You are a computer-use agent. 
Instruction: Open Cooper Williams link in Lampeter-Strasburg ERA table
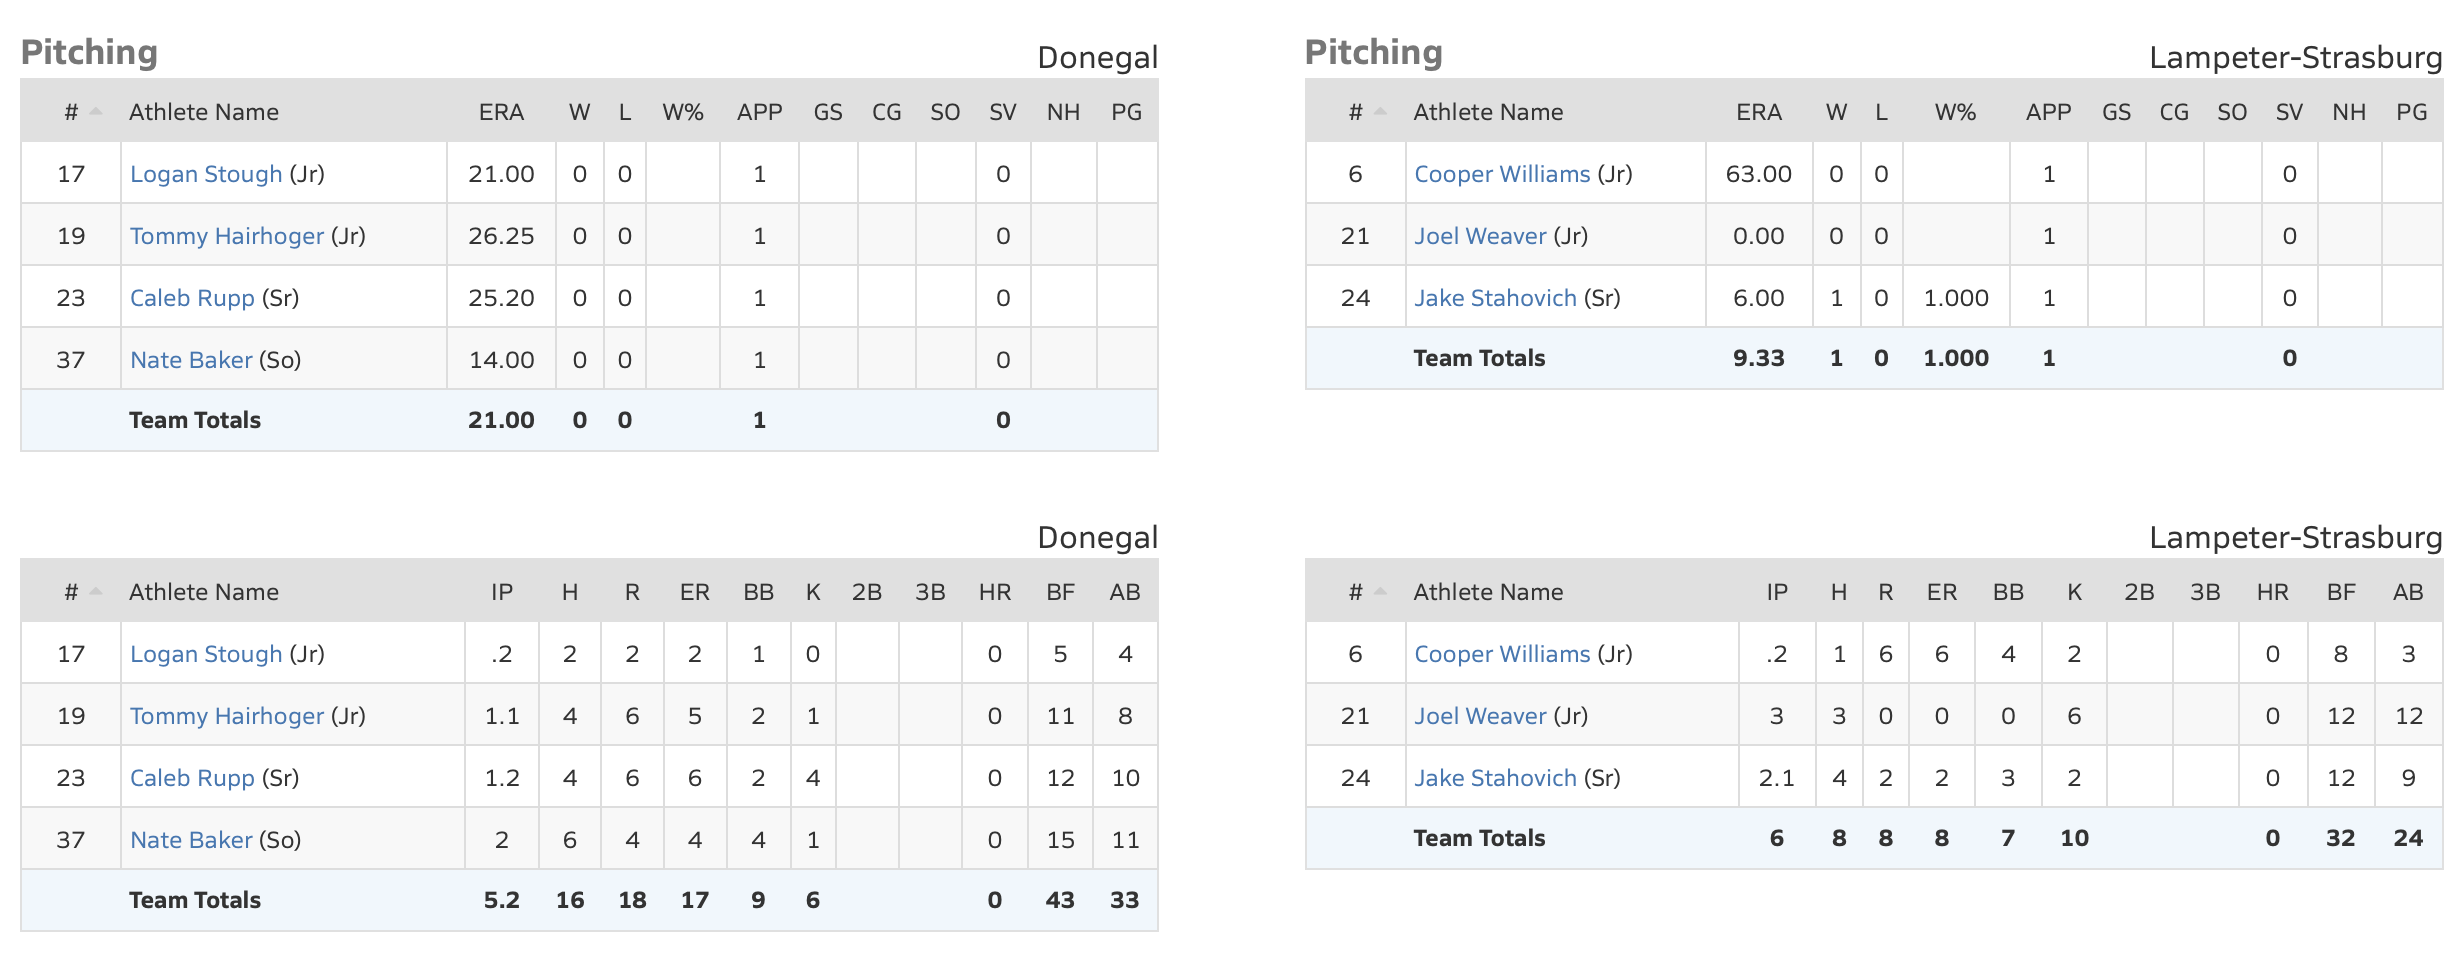pos(1502,174)
